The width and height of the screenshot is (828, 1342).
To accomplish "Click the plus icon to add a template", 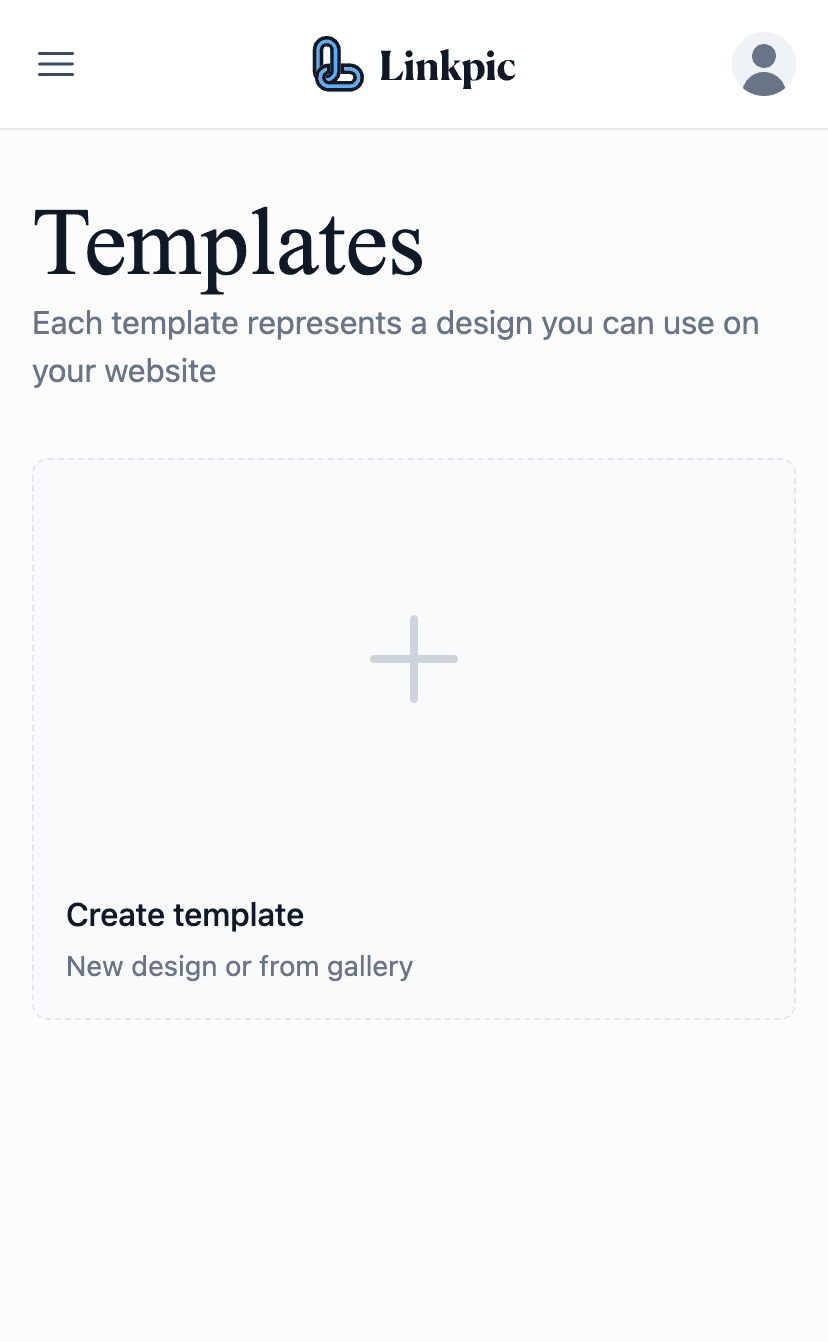I will [413, 658].
